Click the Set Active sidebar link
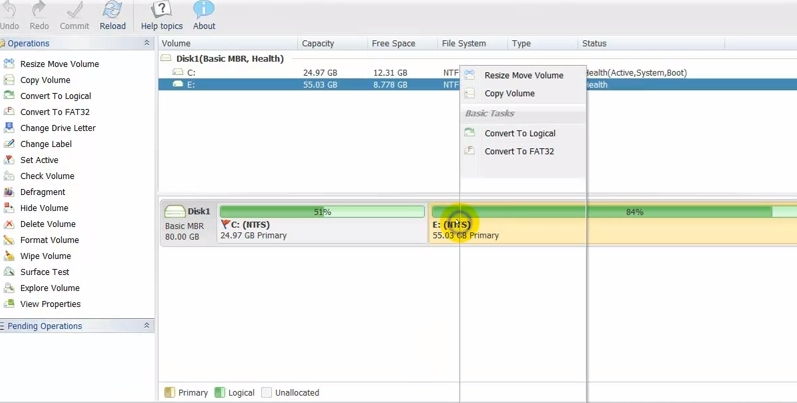 pyautogui.click(x=39, y=160)
